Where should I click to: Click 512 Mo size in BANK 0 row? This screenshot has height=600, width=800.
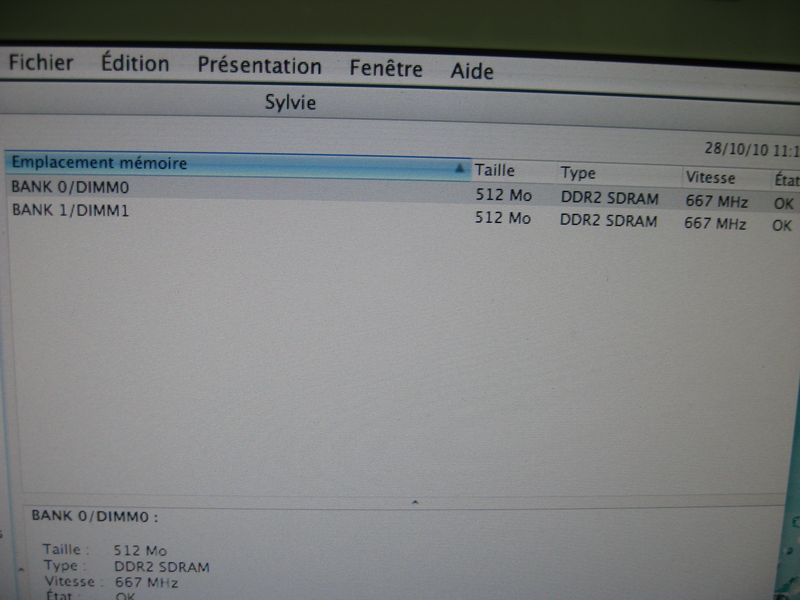504,195
